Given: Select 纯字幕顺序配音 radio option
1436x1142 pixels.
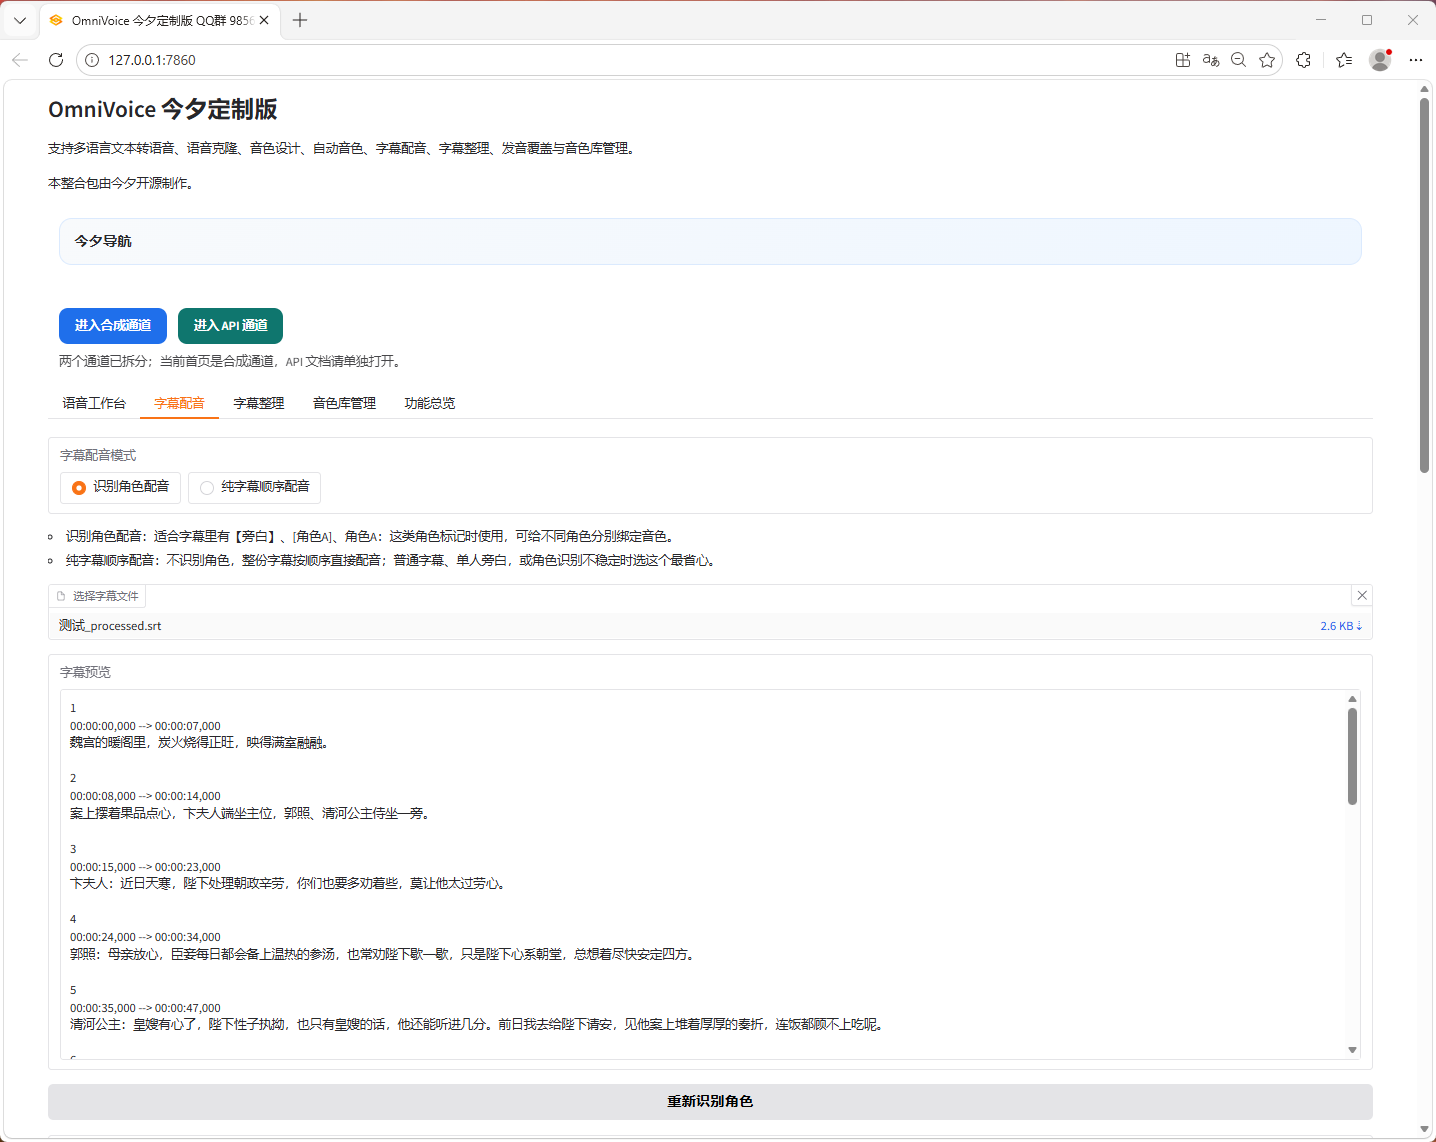Looking at the screenshot, I should coord(207,487).
